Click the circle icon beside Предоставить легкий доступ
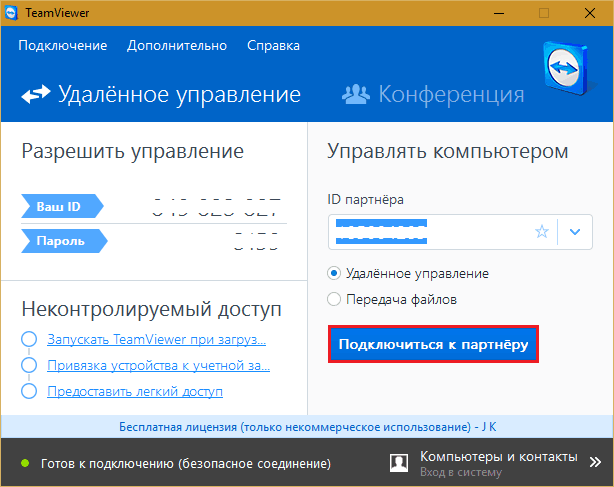The height and width of the screenshot is (487, 614). (x=29, y=391)
